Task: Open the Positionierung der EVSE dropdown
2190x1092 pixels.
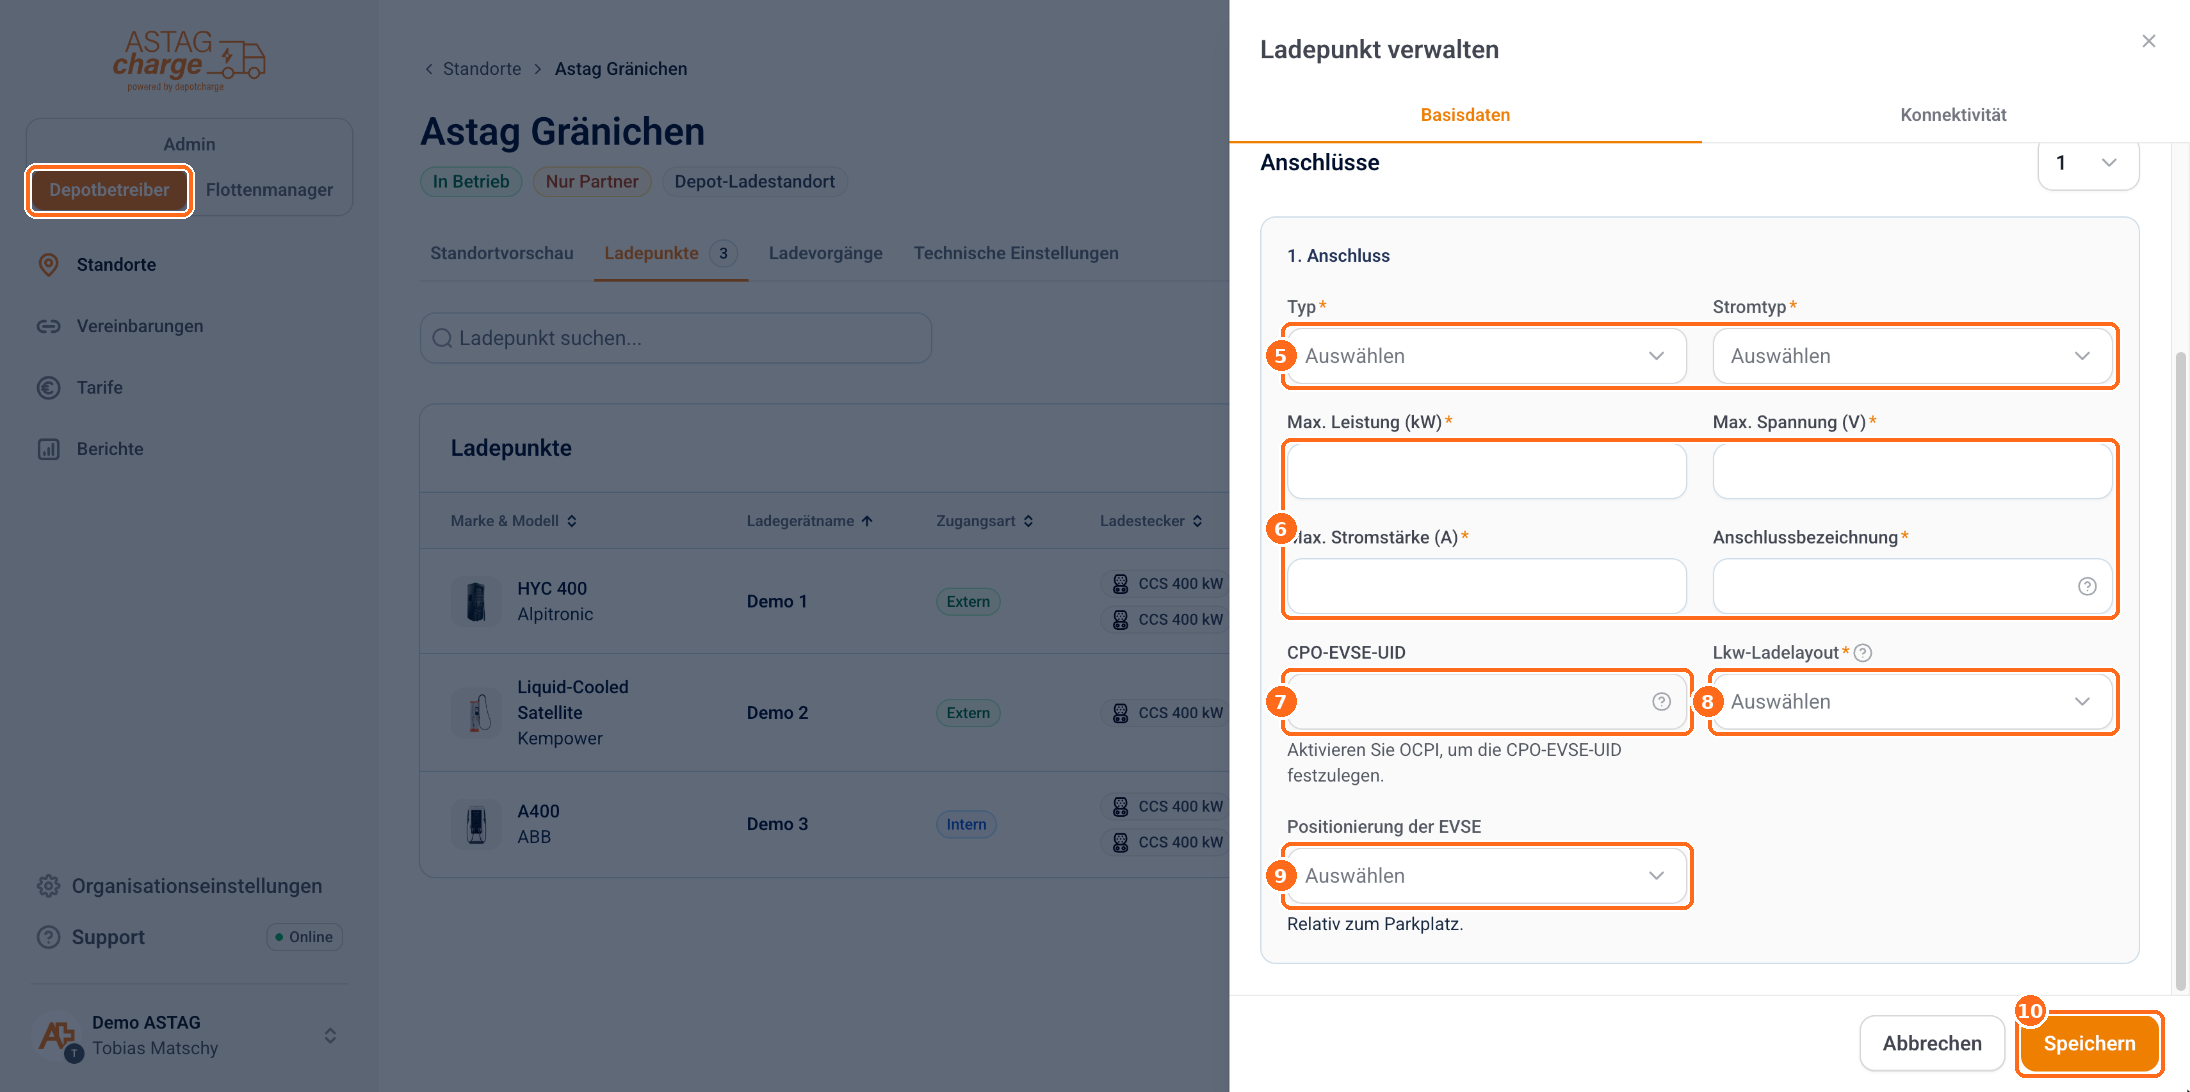Action: click(x=1486, y=876)
